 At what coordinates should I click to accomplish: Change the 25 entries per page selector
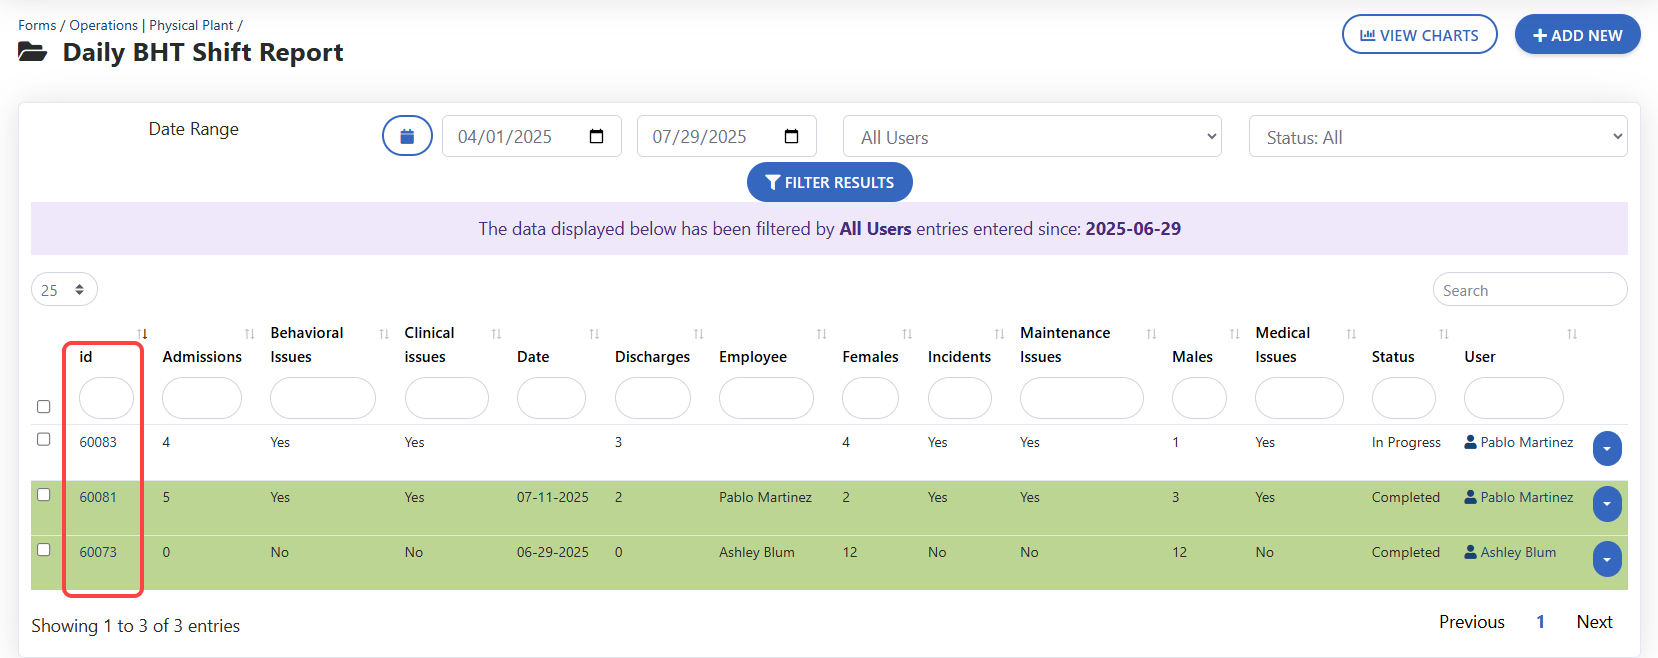64,290
